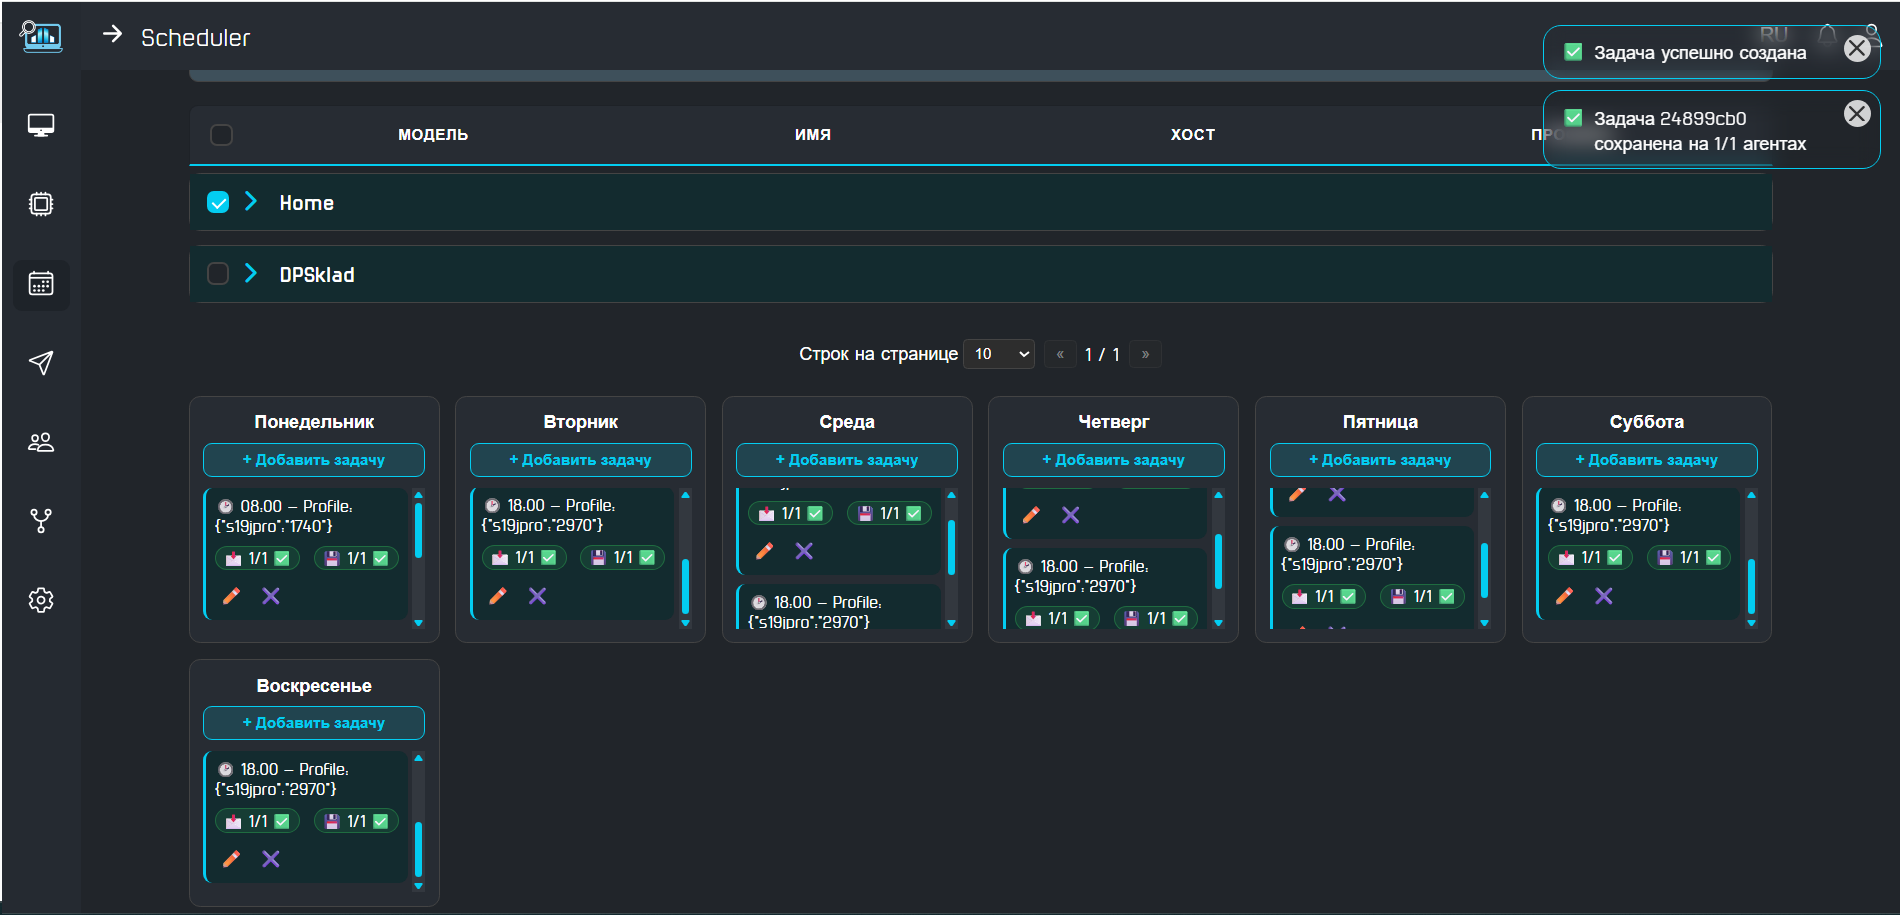Expand the DPSklad group chevron
This screenshot has height=915, width=1900.
[x=251, y=274]
